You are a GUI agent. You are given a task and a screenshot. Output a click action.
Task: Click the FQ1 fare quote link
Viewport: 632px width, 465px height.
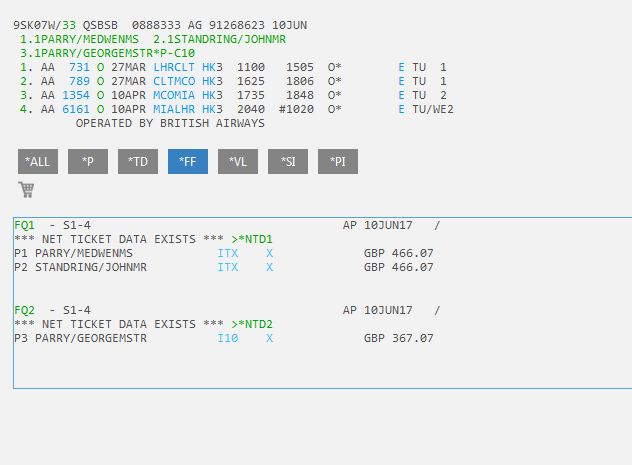click(24, 225)
